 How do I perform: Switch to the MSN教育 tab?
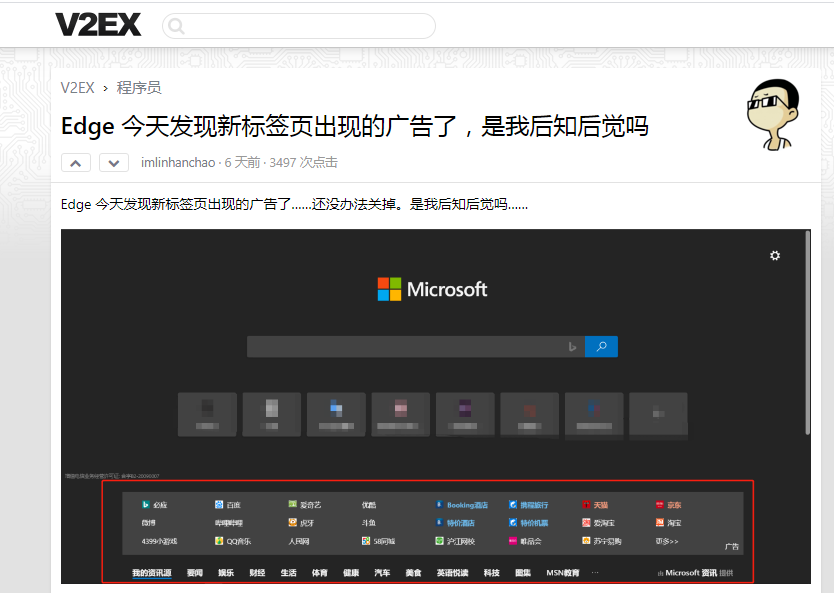pos(563,573)
